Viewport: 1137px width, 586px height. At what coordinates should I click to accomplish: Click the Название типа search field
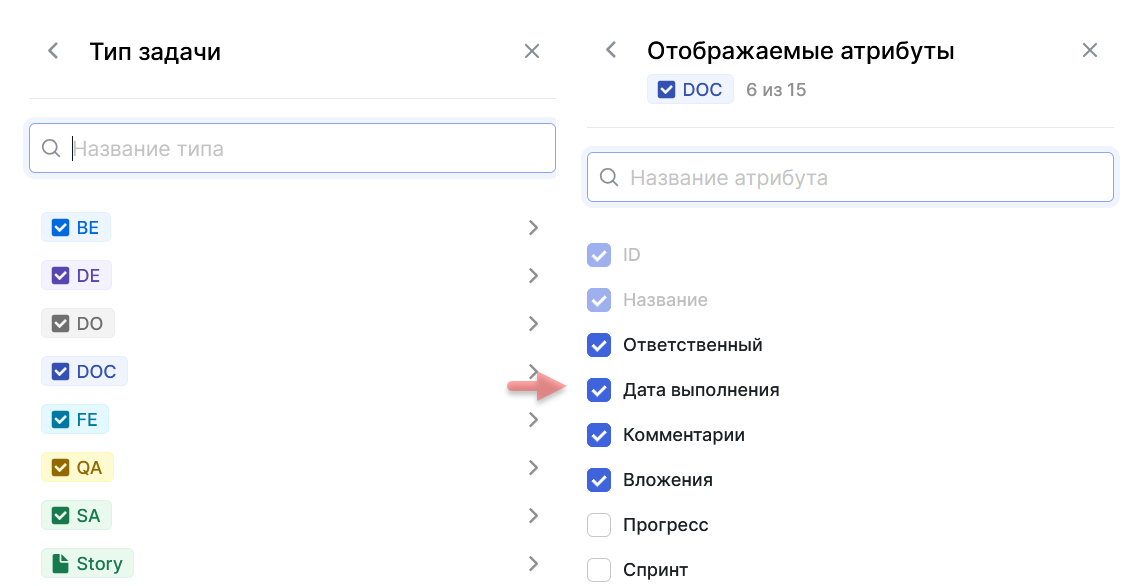pyautogui.click(x=290, y=148)
